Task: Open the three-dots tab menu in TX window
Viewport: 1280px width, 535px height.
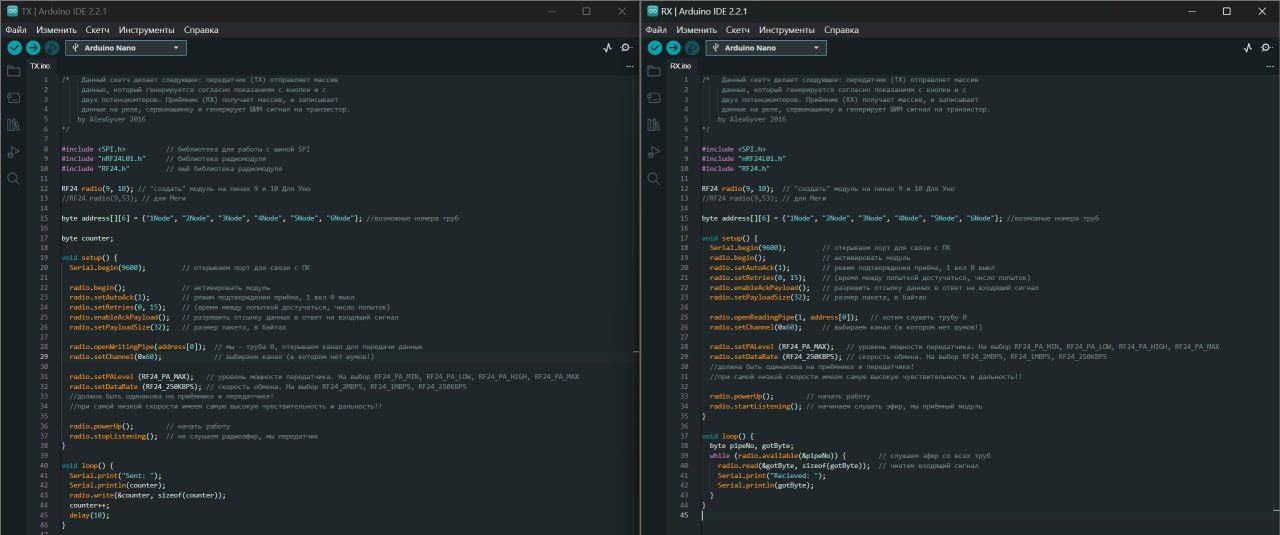Action: [629, 66]
